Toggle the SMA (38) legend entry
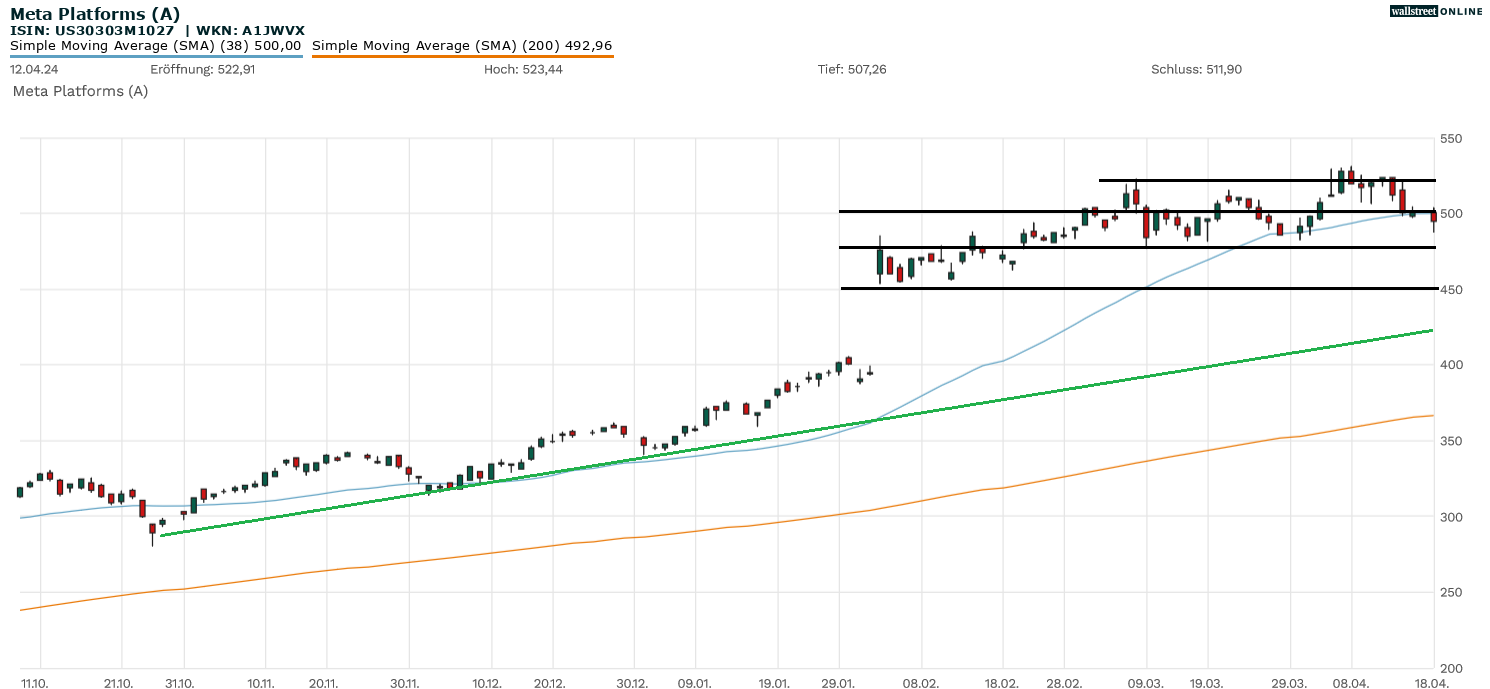Viewport: 1490px width, 689px height. click(x=156, y=46)
